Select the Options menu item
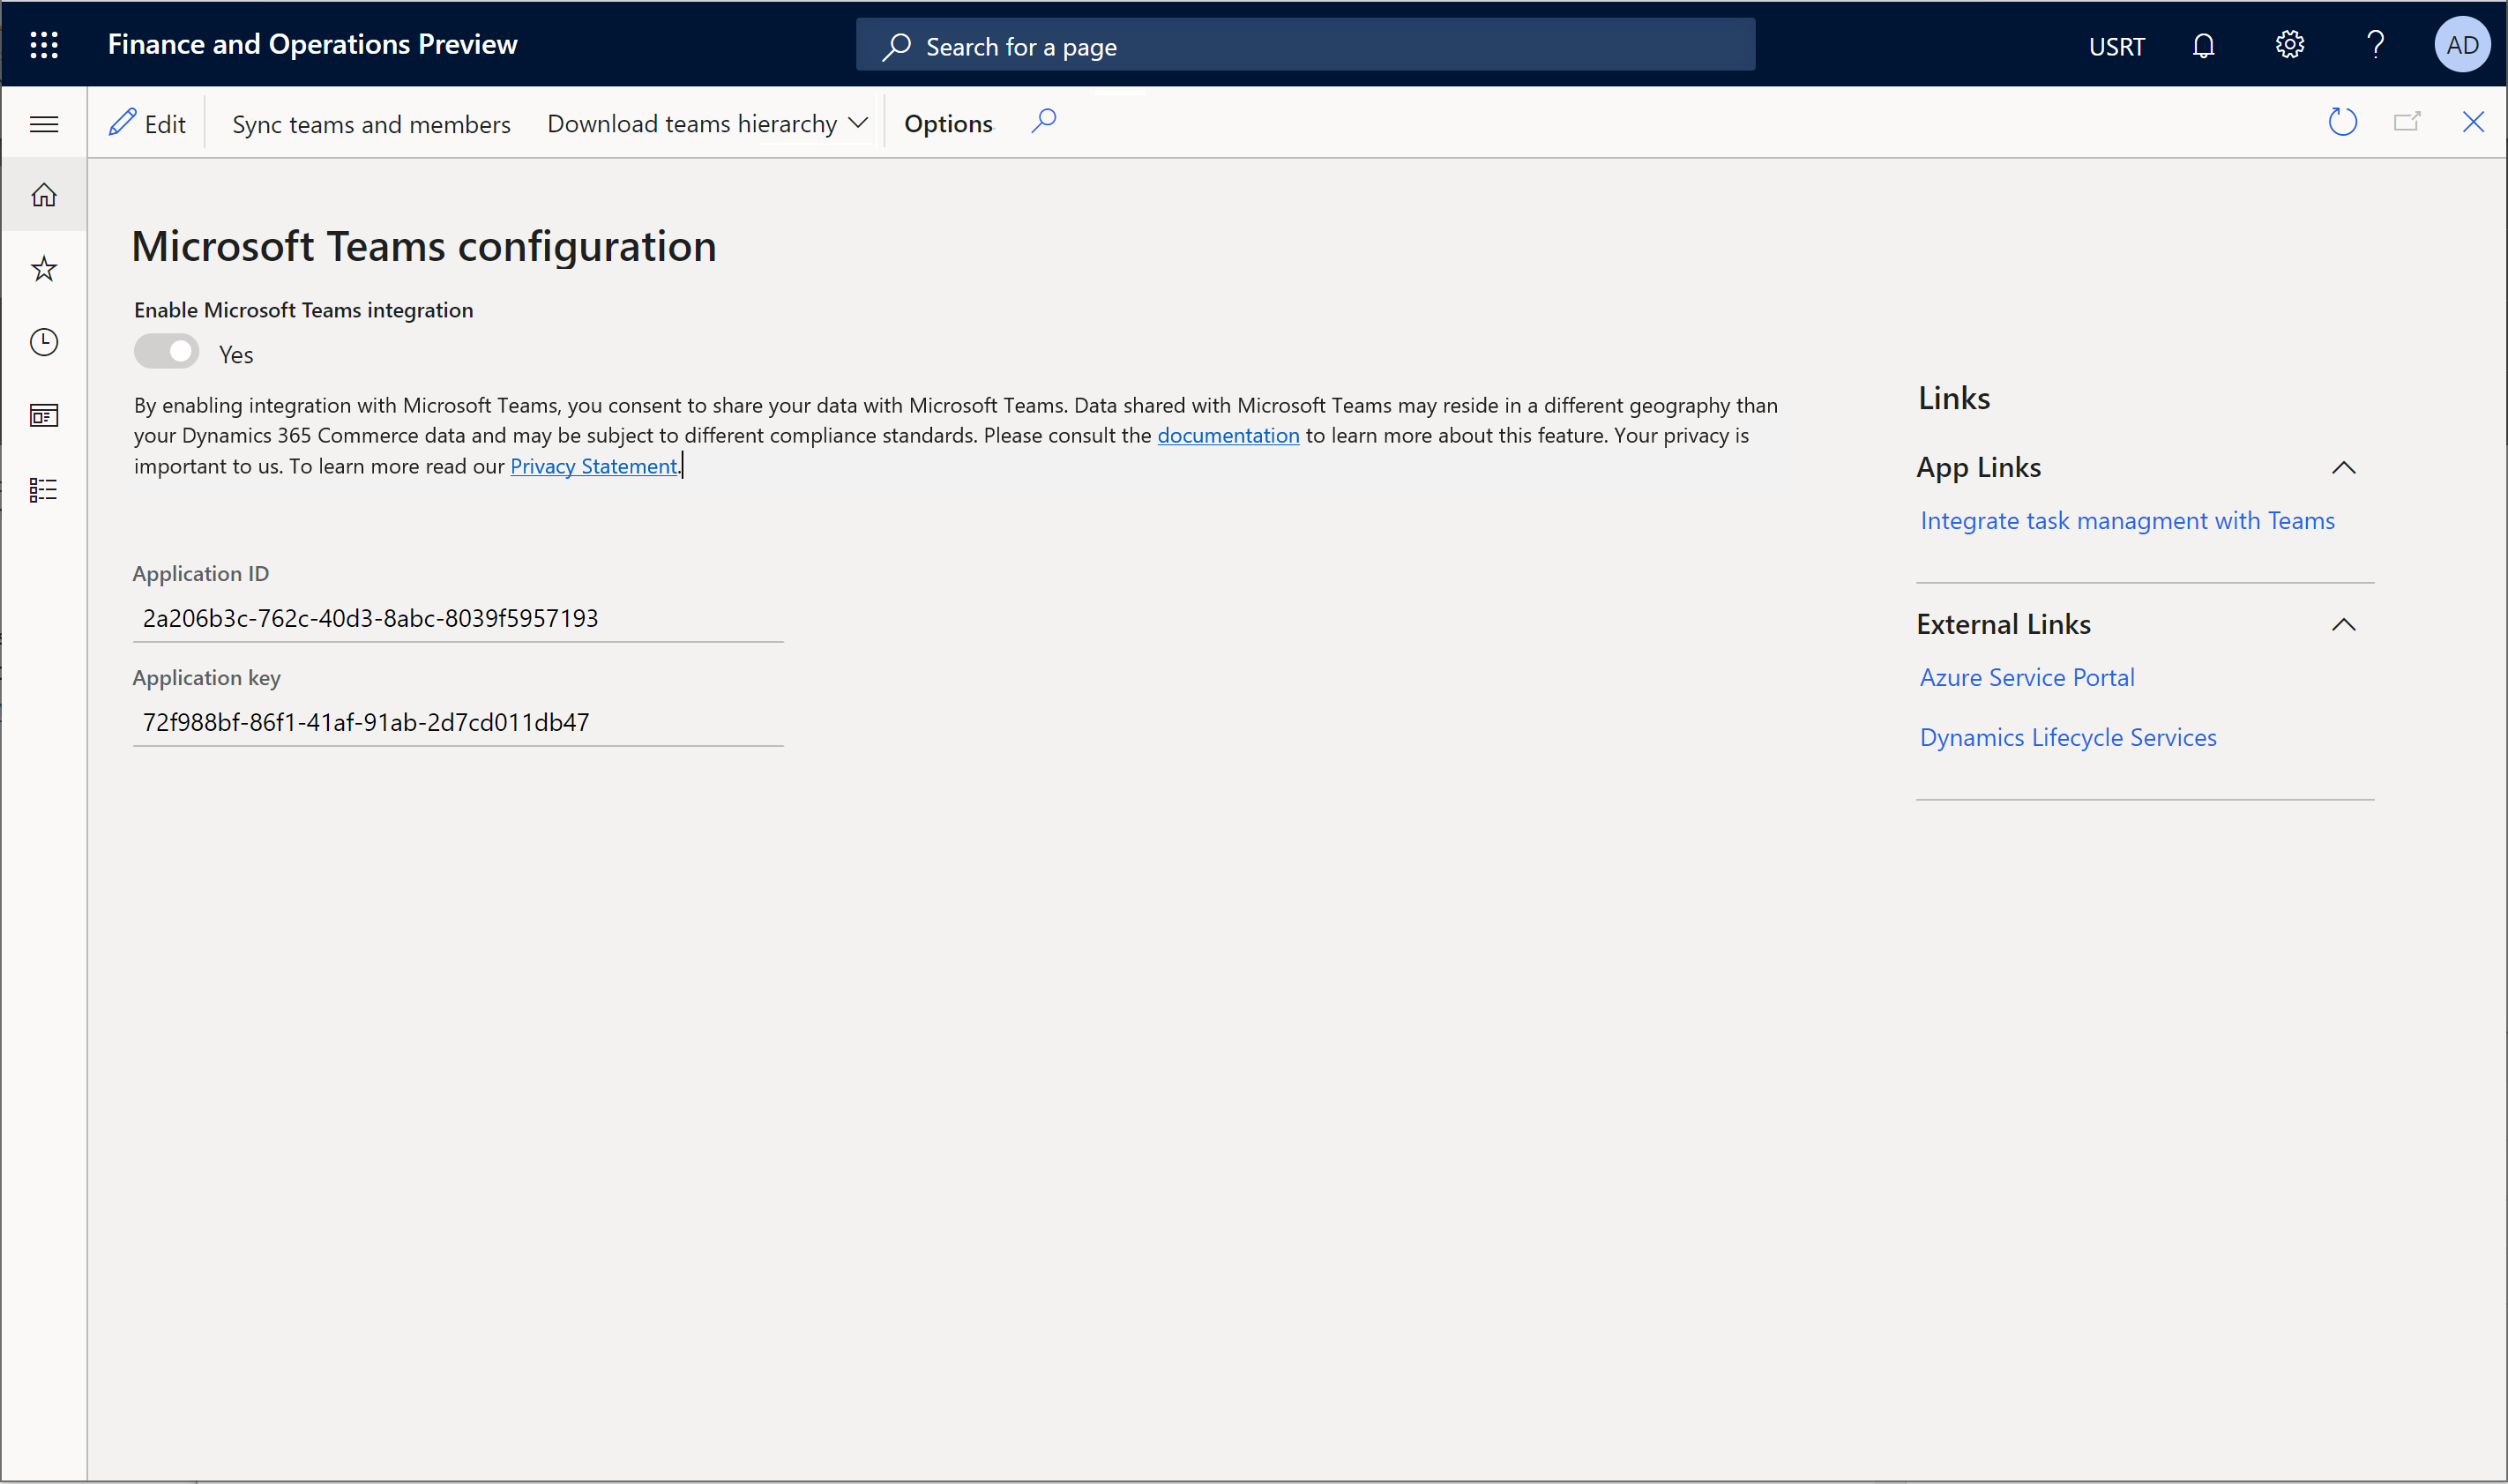 947,122
